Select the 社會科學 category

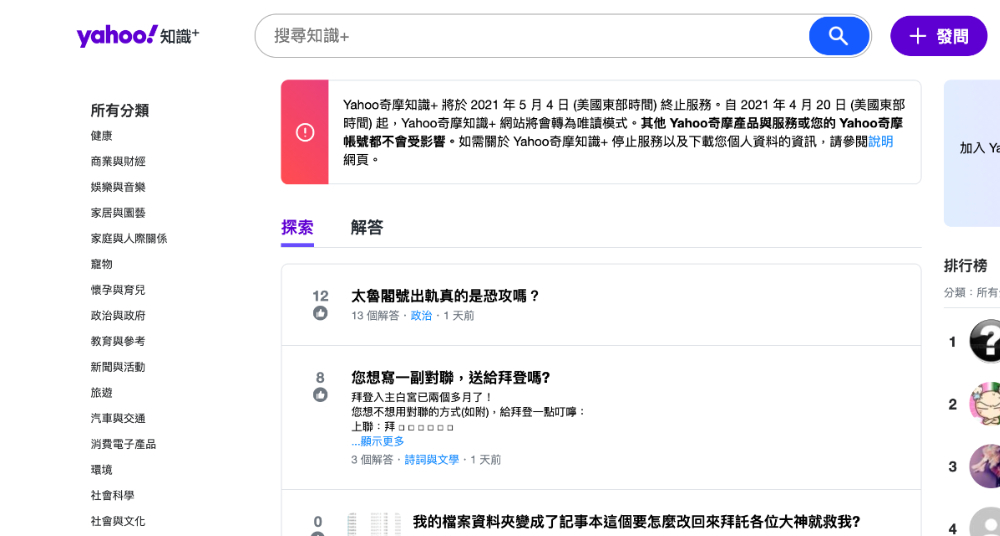[112, 495]
